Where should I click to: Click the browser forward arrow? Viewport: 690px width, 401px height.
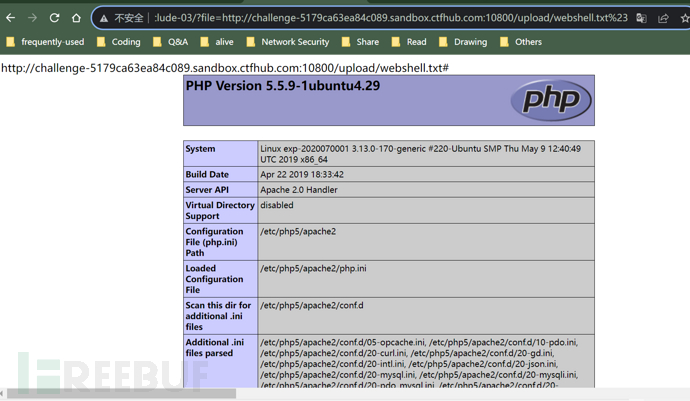pyautogui.click(x=32, y=18)
